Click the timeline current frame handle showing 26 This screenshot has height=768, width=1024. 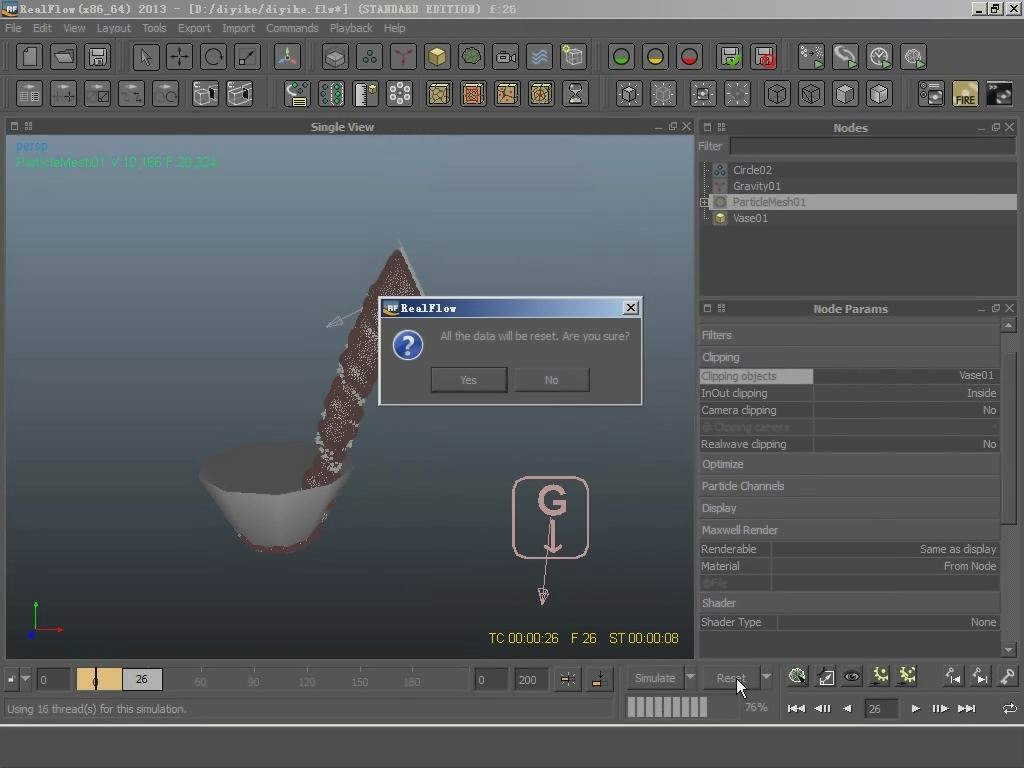142,679
